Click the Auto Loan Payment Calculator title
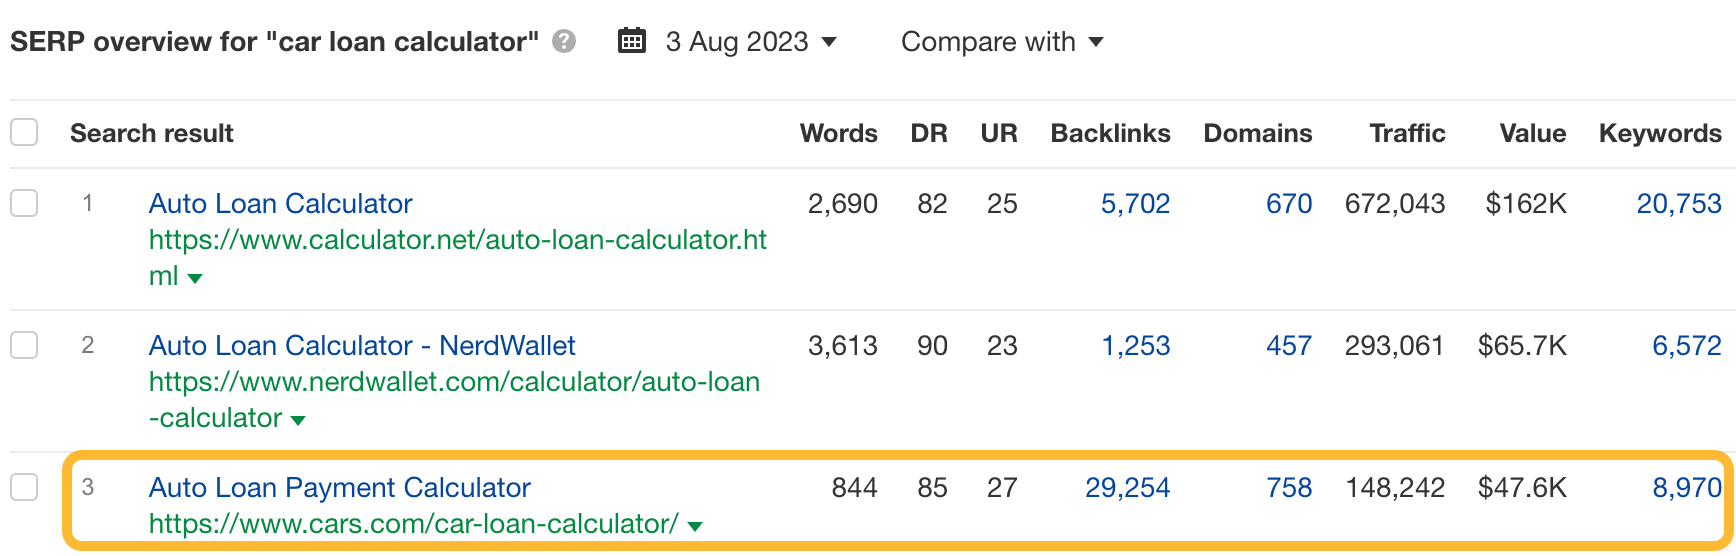 [339, 488]
